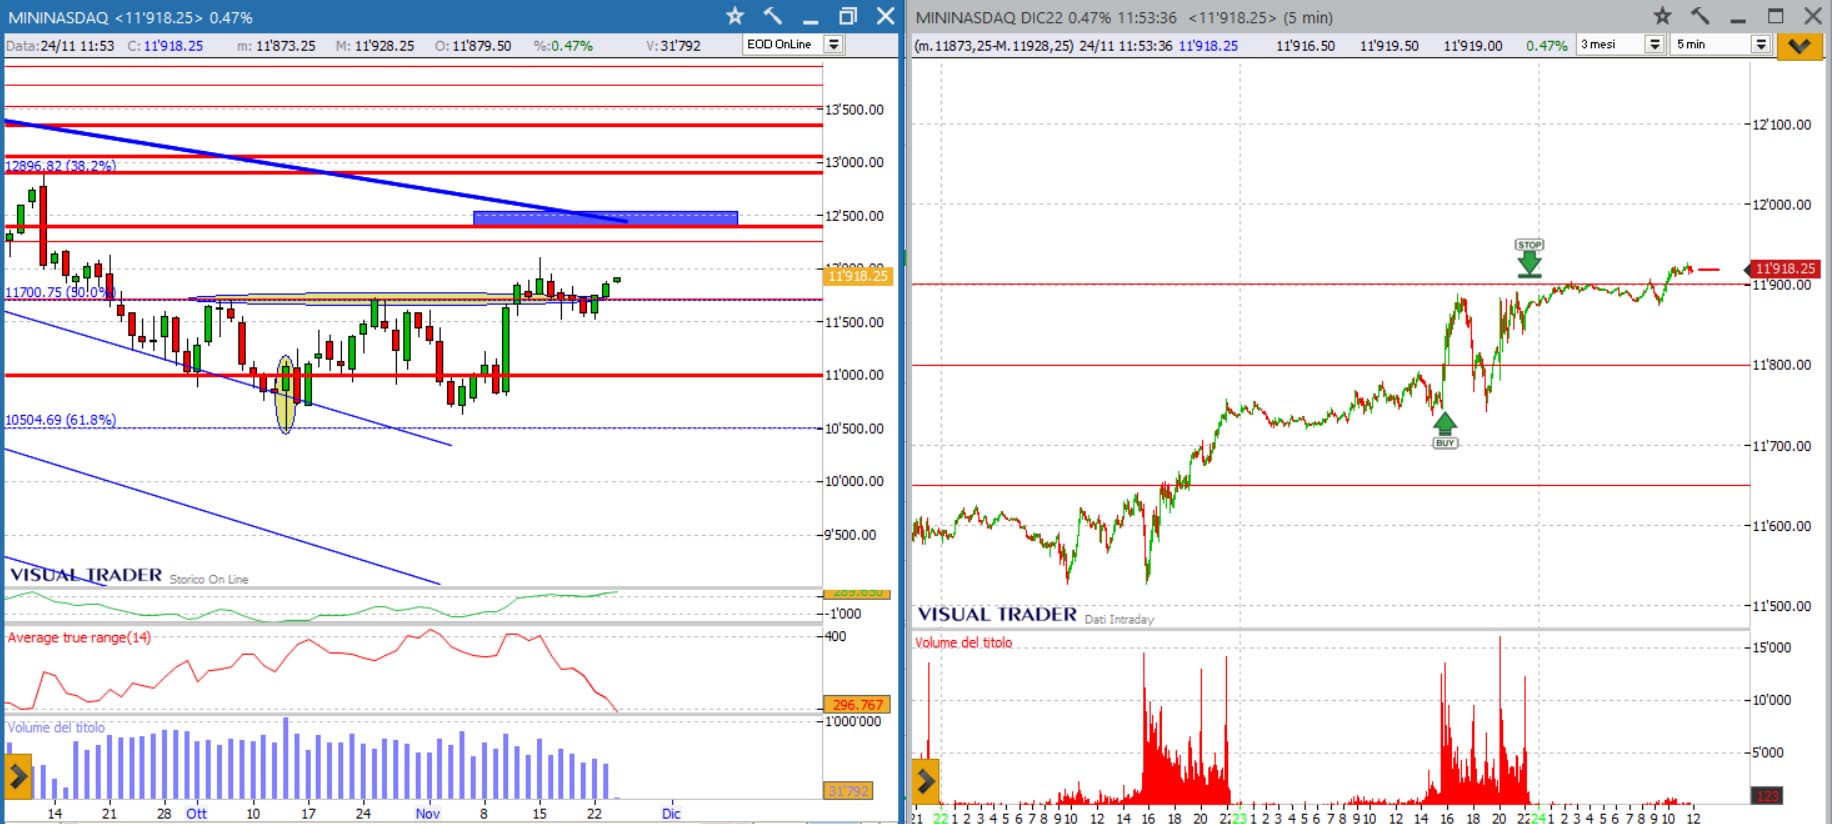Image resolution: width=1832 pixels, height=824 pixels.
Task: Click the Average true range(14) label
Action: [x=79, y=637]
